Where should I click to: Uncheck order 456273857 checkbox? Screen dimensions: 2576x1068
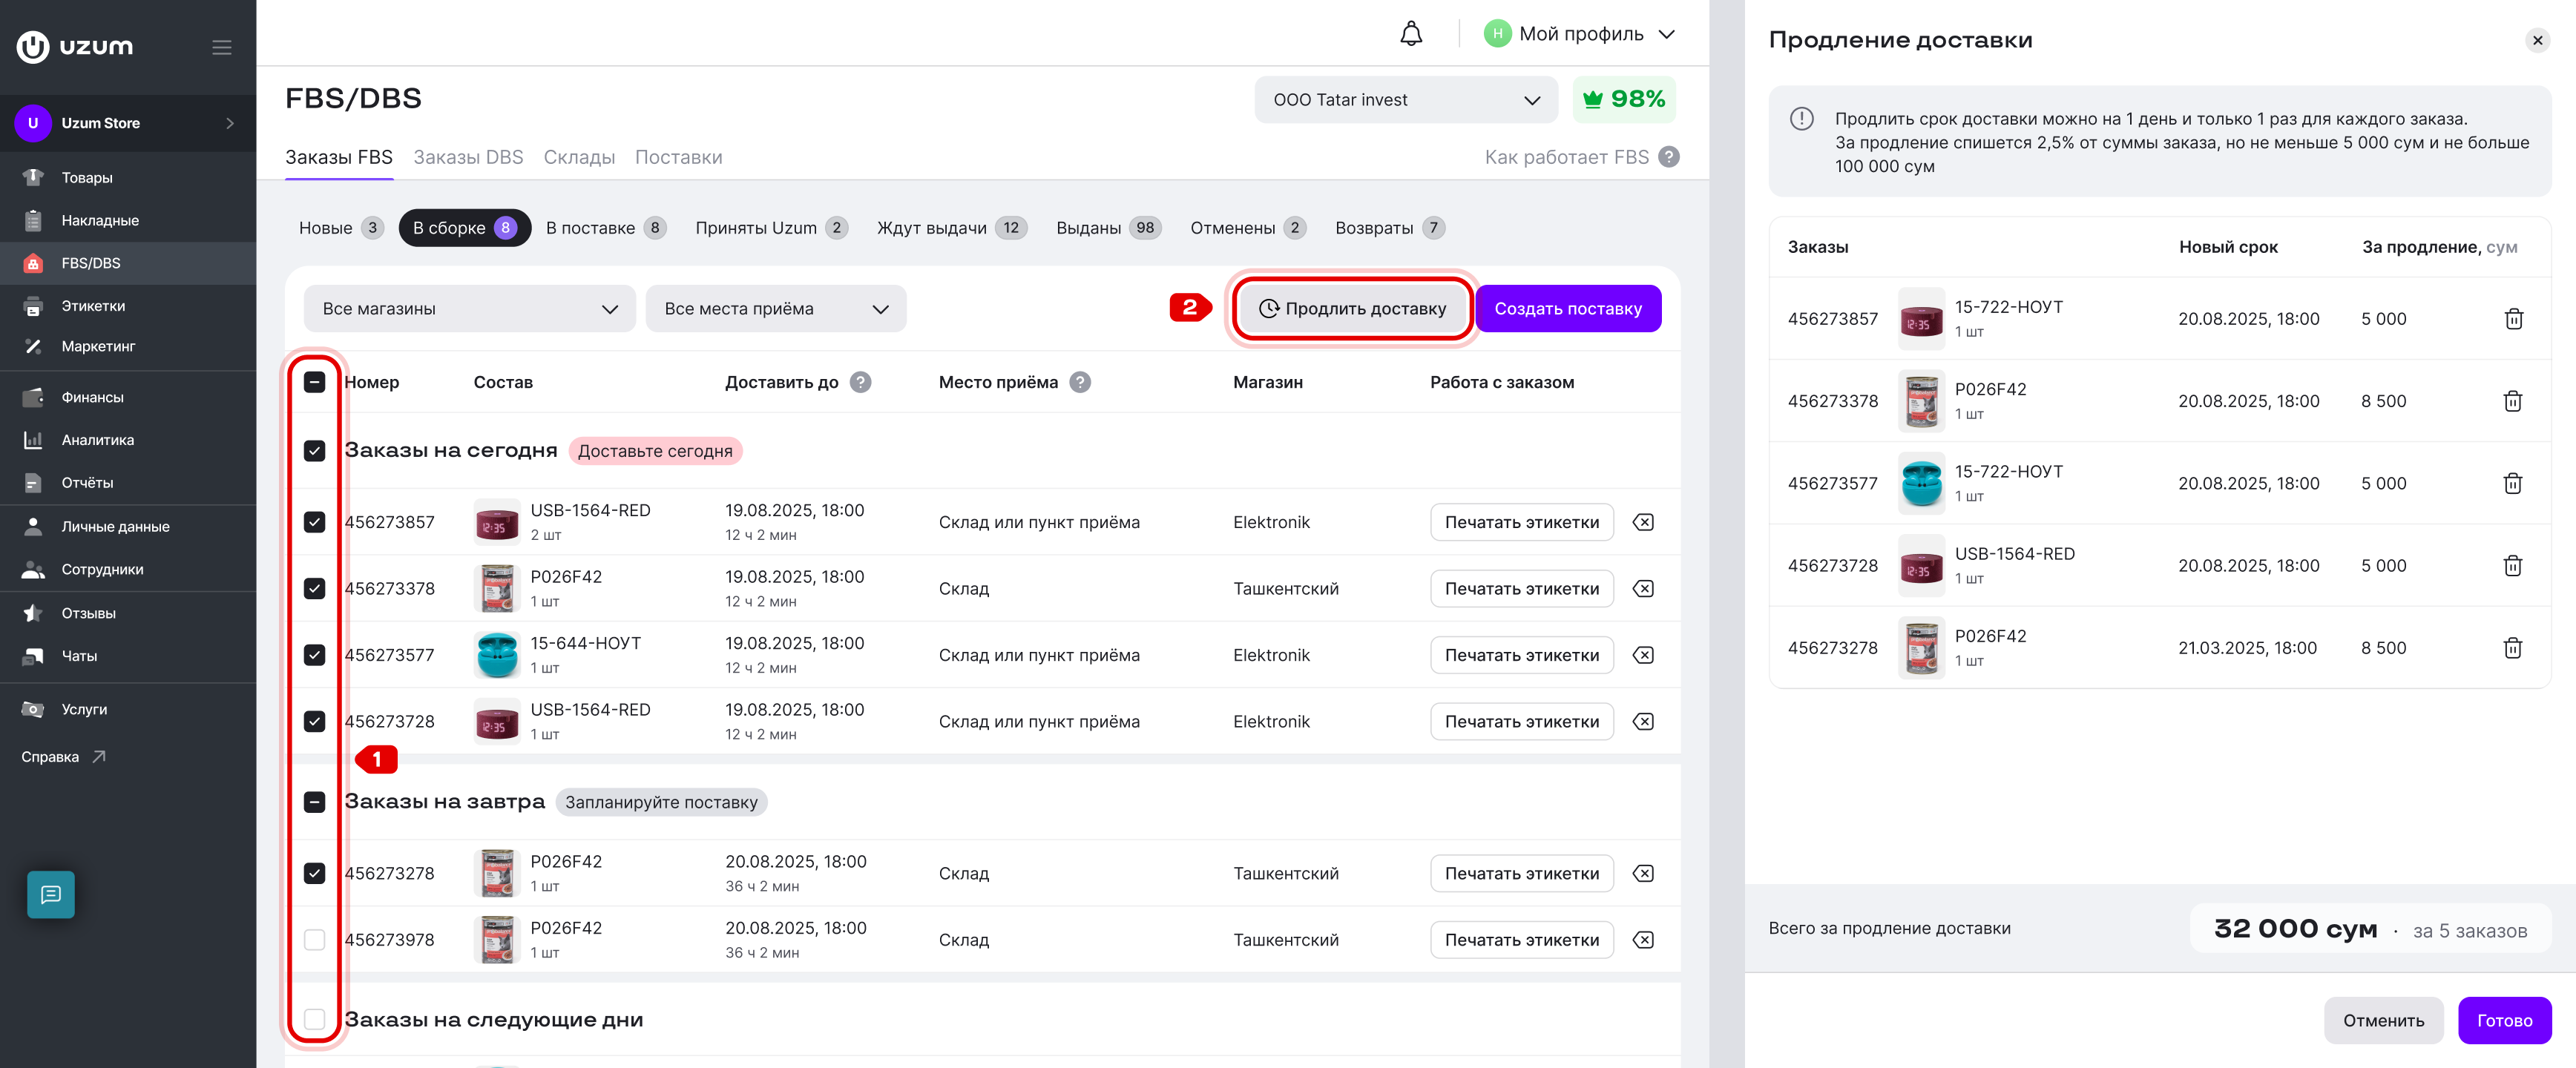coord(314,522)
